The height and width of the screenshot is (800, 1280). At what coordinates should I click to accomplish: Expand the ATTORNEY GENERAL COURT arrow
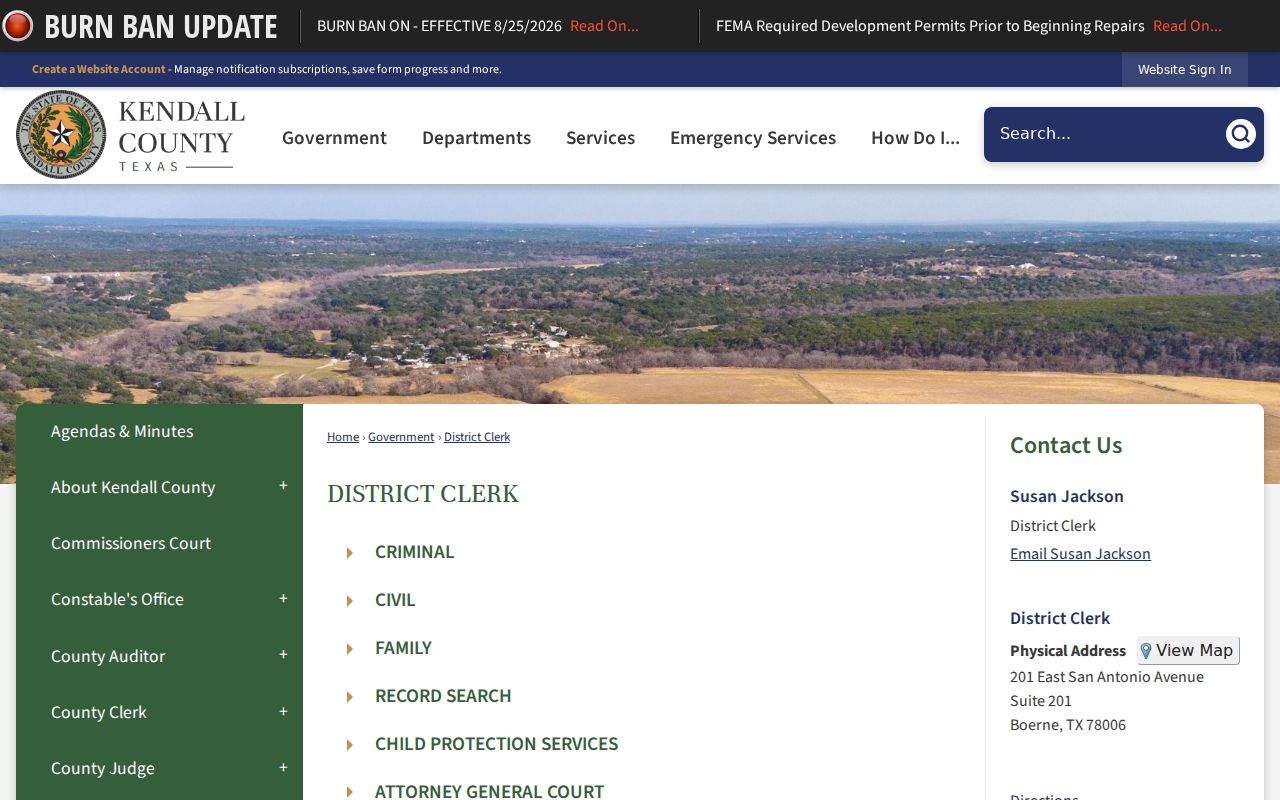(349, 792)
